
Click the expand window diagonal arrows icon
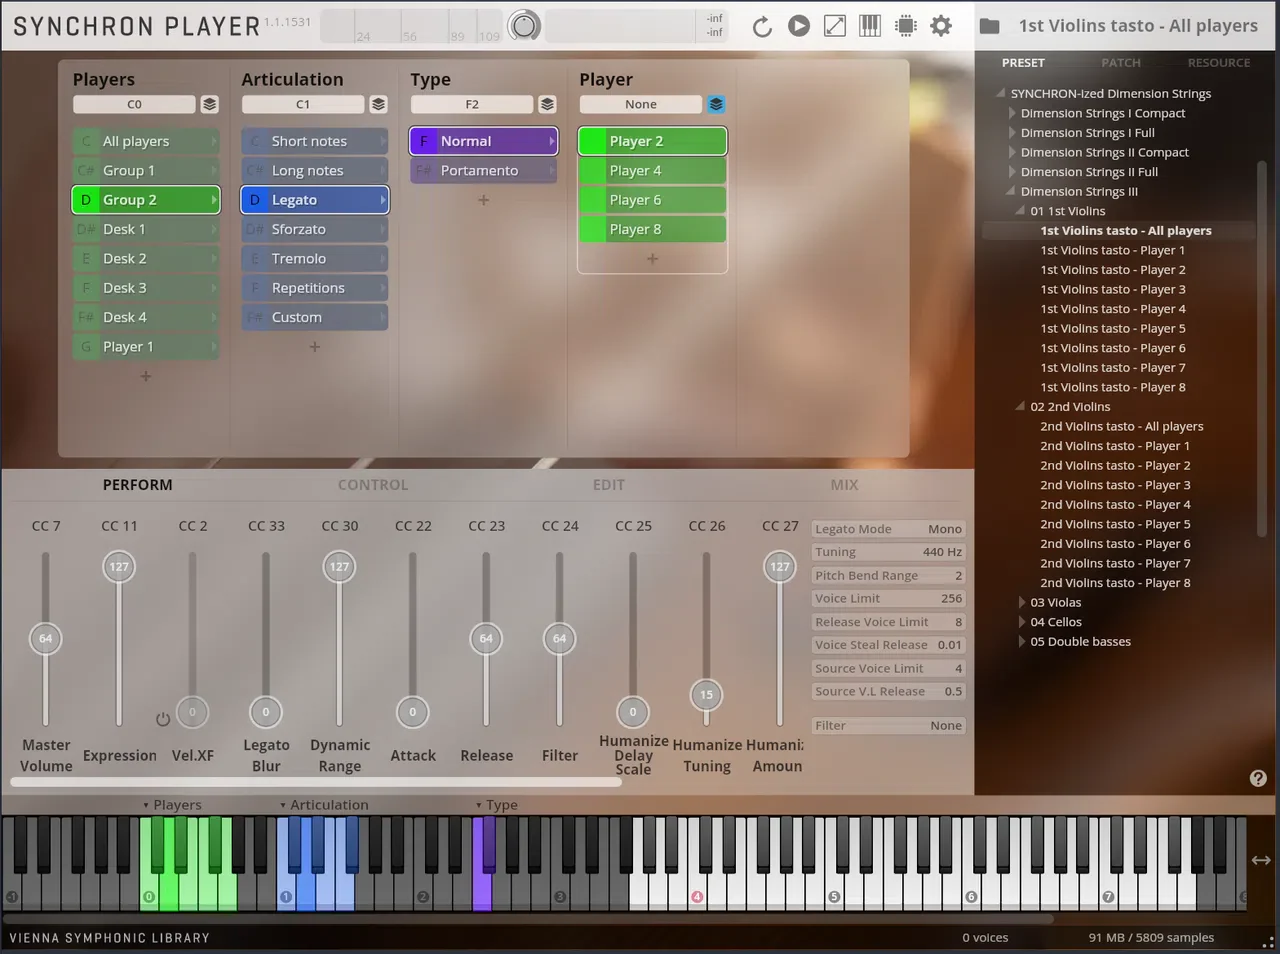pyautogui.click(x=835, y=26)
